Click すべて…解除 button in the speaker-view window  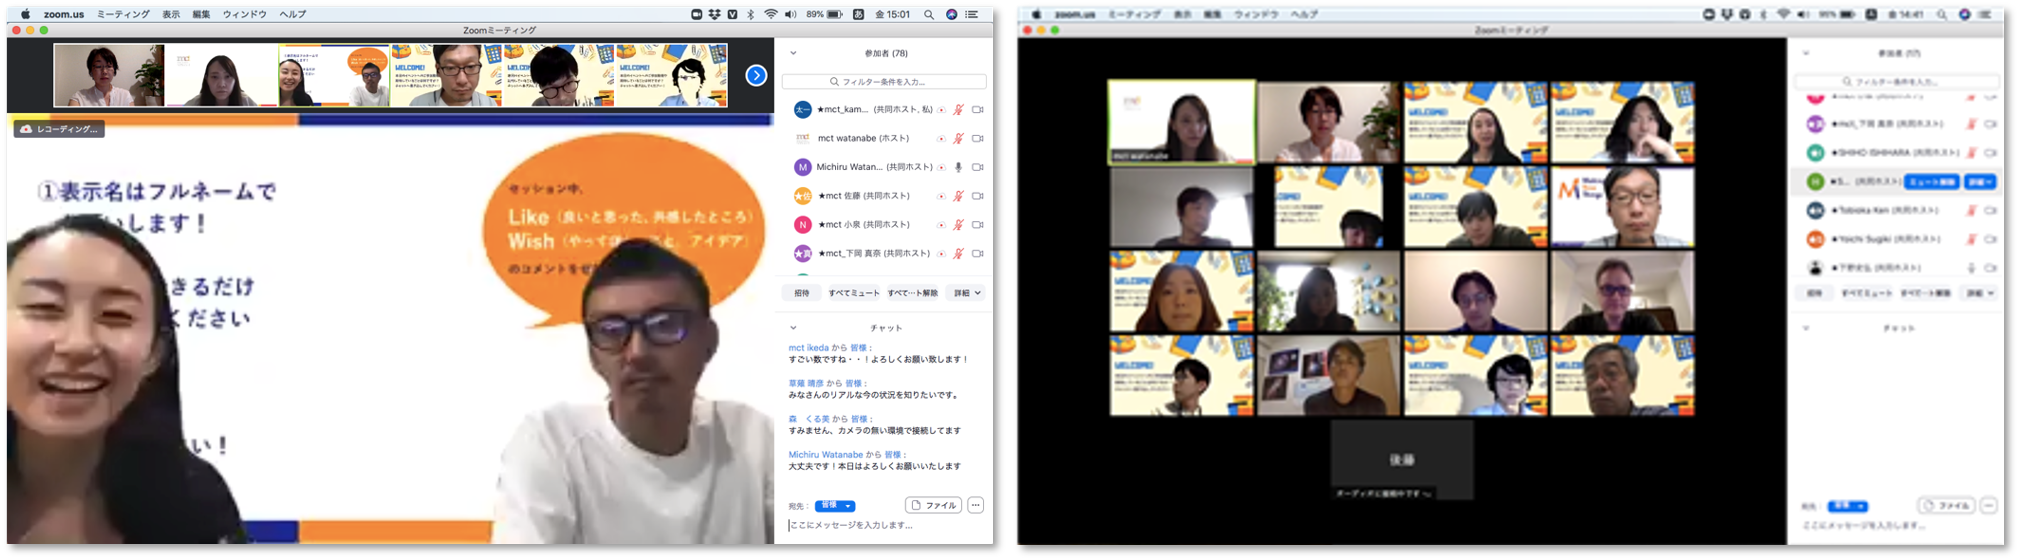(912, 293)
